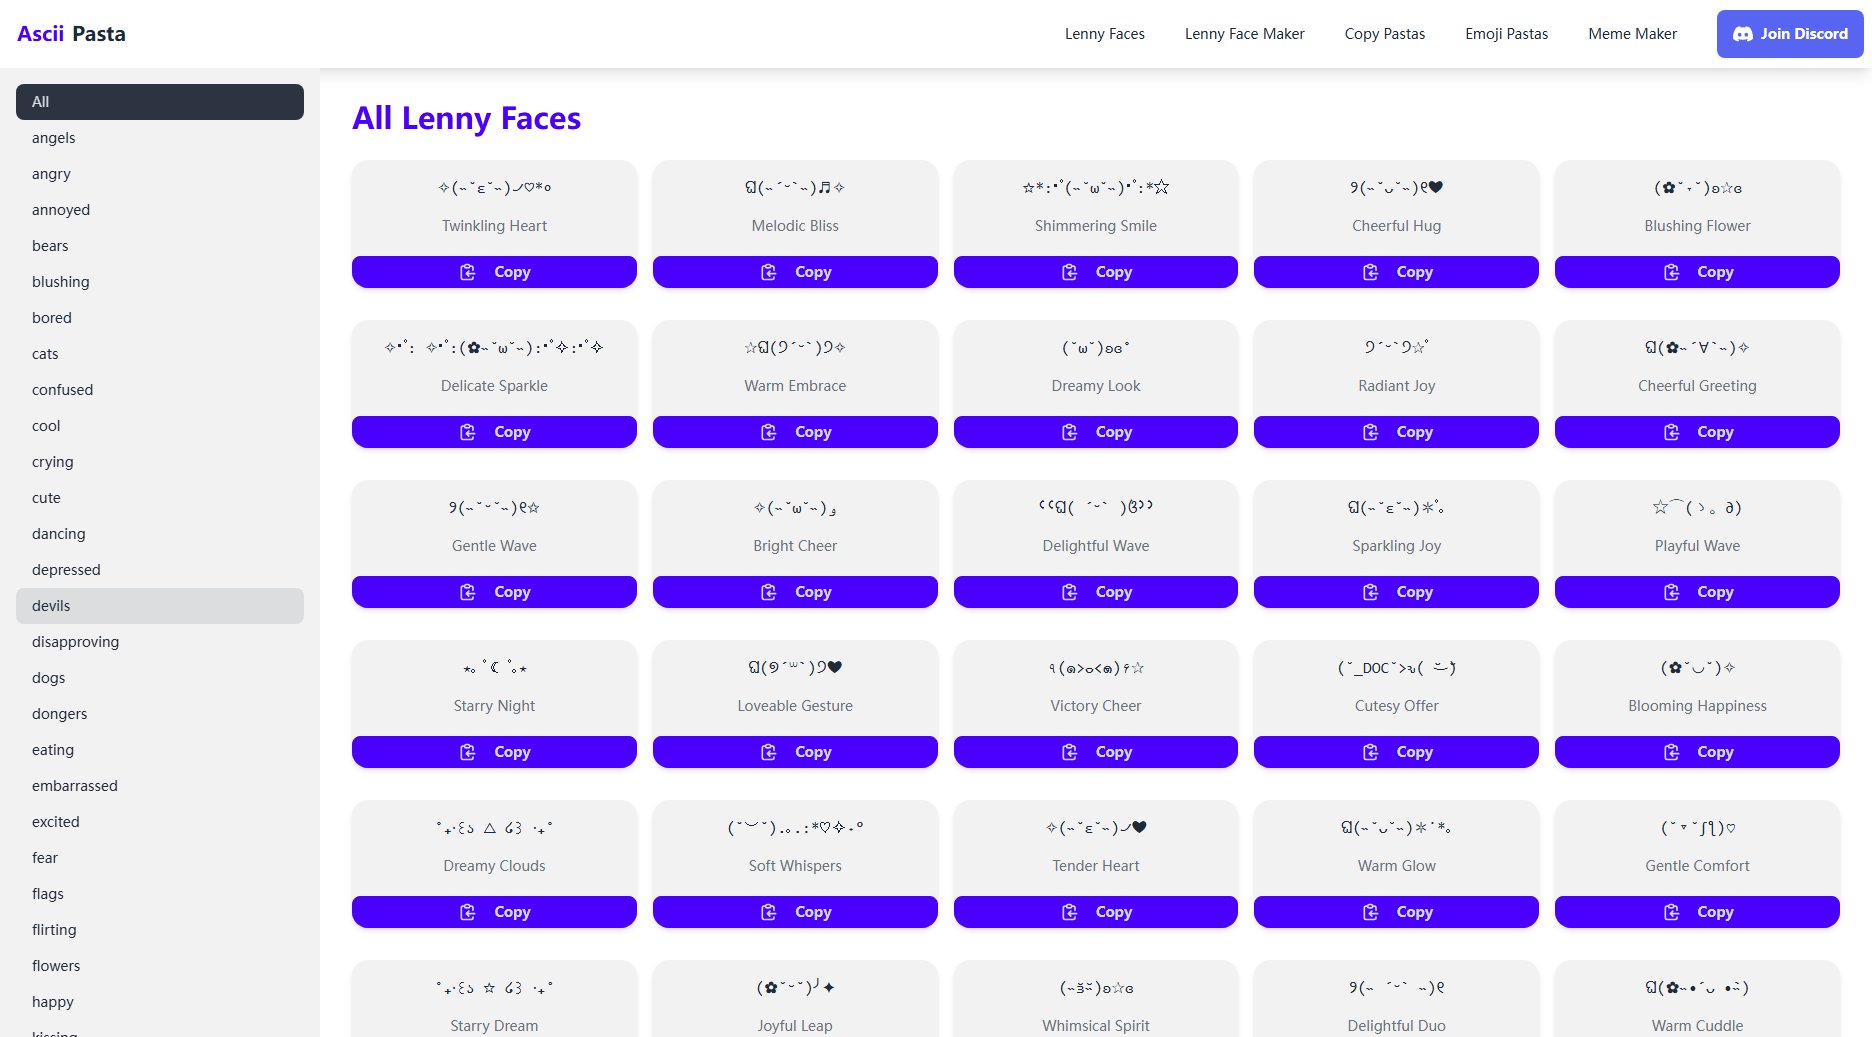Select the confused category

pyautogui.click(x=160, y=390)
